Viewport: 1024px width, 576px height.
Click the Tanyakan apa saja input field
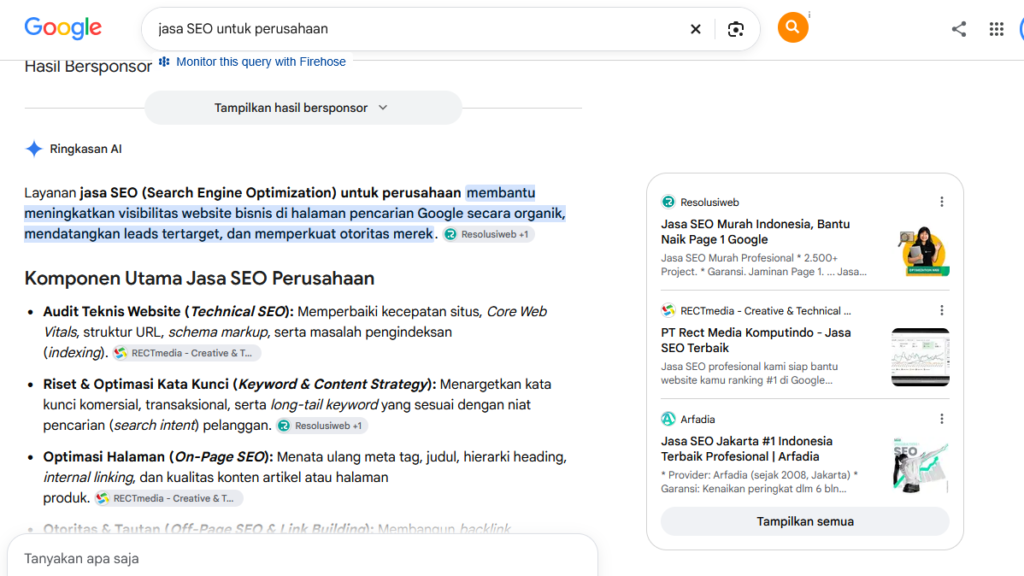pos(302,558)
